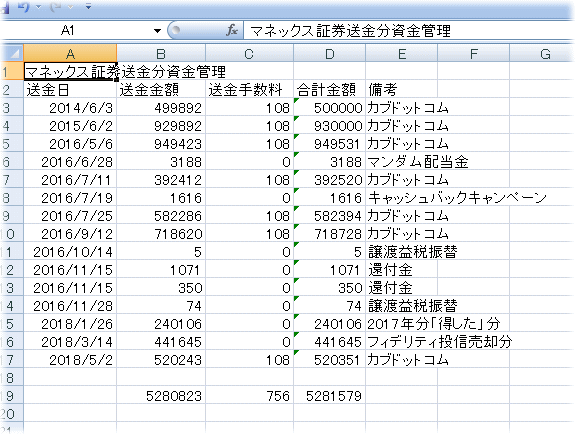Viewport: 575px width, 434px height.
Task: Open the Undo history dropdown arrow
Action: pos(39,7)
